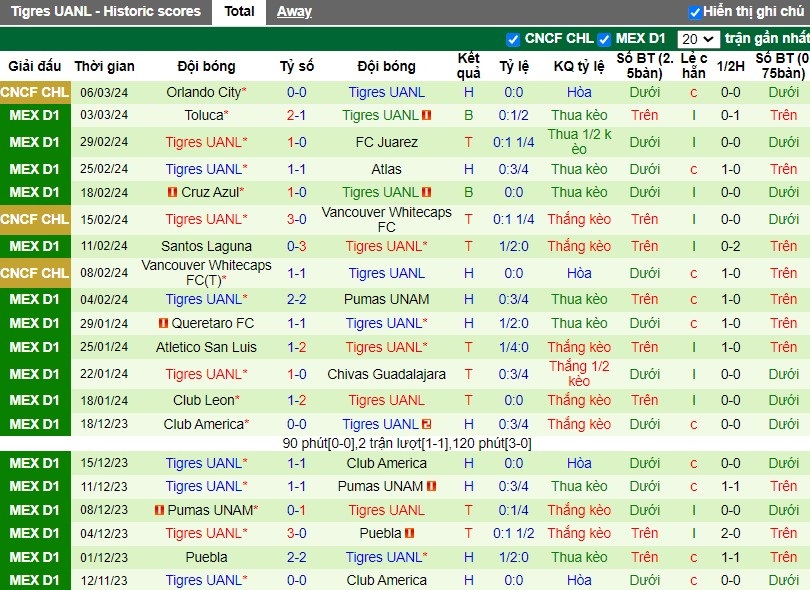Click CNCF CHL league label in 06/03/24 row

click(35, 92)
